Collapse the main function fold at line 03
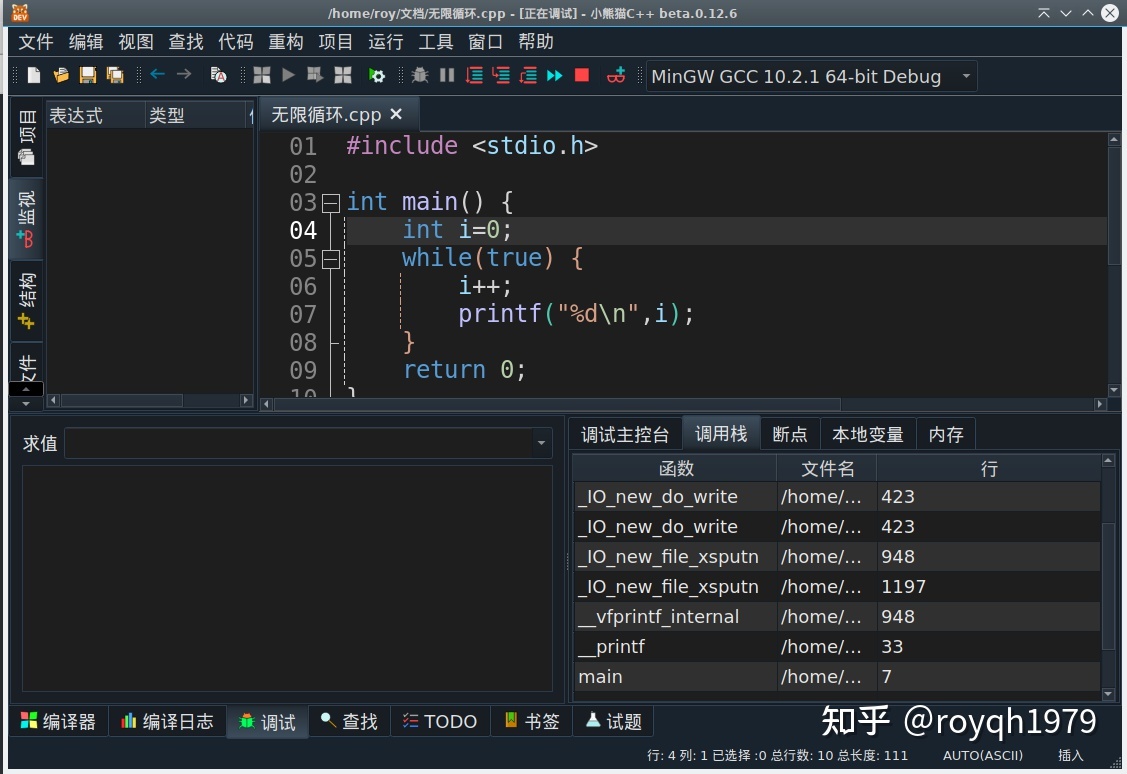The height and width of the screenshot is (774, 1127). [x=331, y=203]
